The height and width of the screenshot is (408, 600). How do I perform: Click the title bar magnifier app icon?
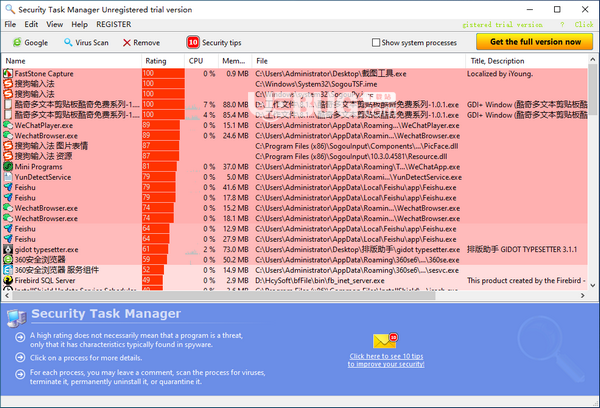[10, 9]
